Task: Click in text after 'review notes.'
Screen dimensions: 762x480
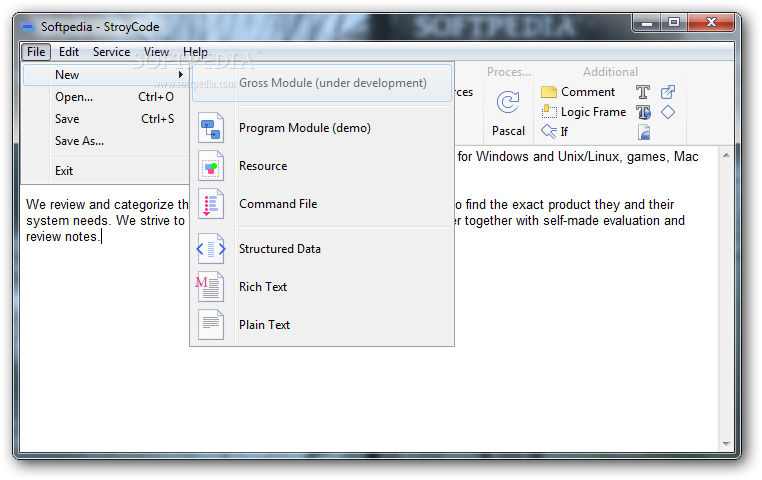Action: click(x=102, y=237)
